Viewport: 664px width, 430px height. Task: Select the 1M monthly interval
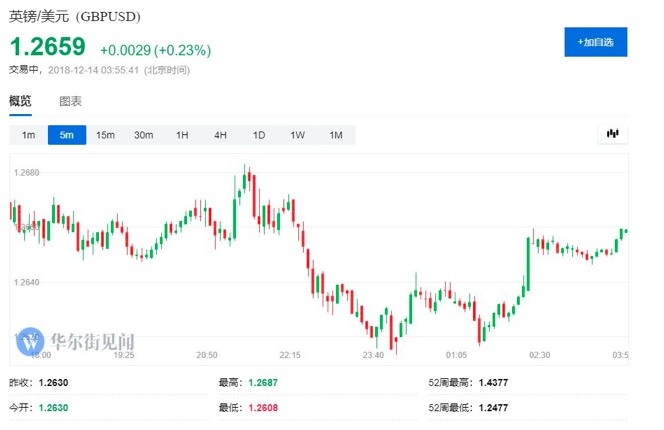[x=335, y=135]
